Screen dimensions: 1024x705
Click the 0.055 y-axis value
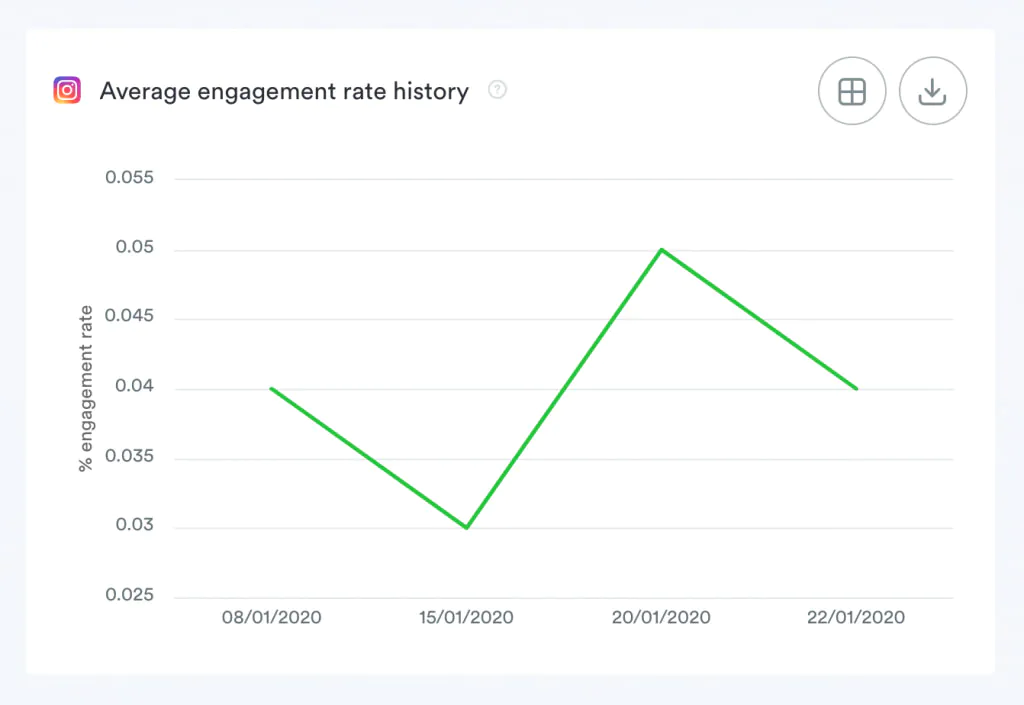click(129, 178)
